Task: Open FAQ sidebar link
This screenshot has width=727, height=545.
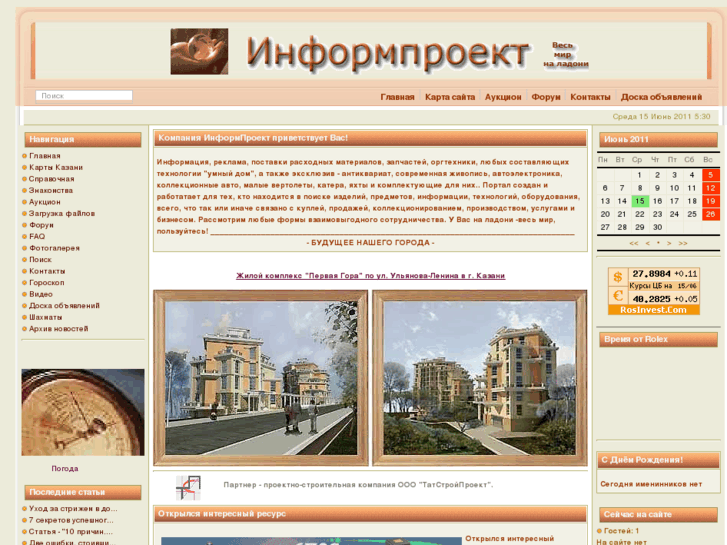Action: (x=37, y=237)
